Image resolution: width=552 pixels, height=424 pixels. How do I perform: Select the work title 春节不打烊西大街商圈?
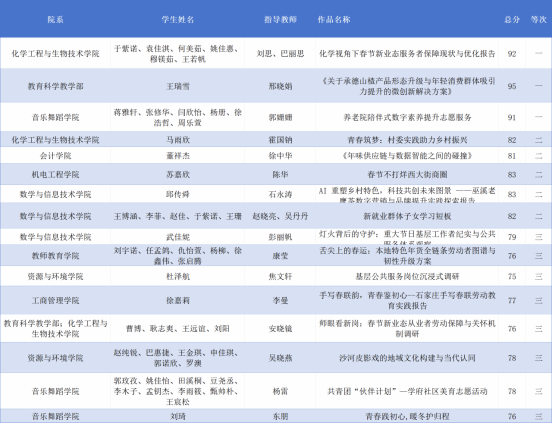click(407, 175)
